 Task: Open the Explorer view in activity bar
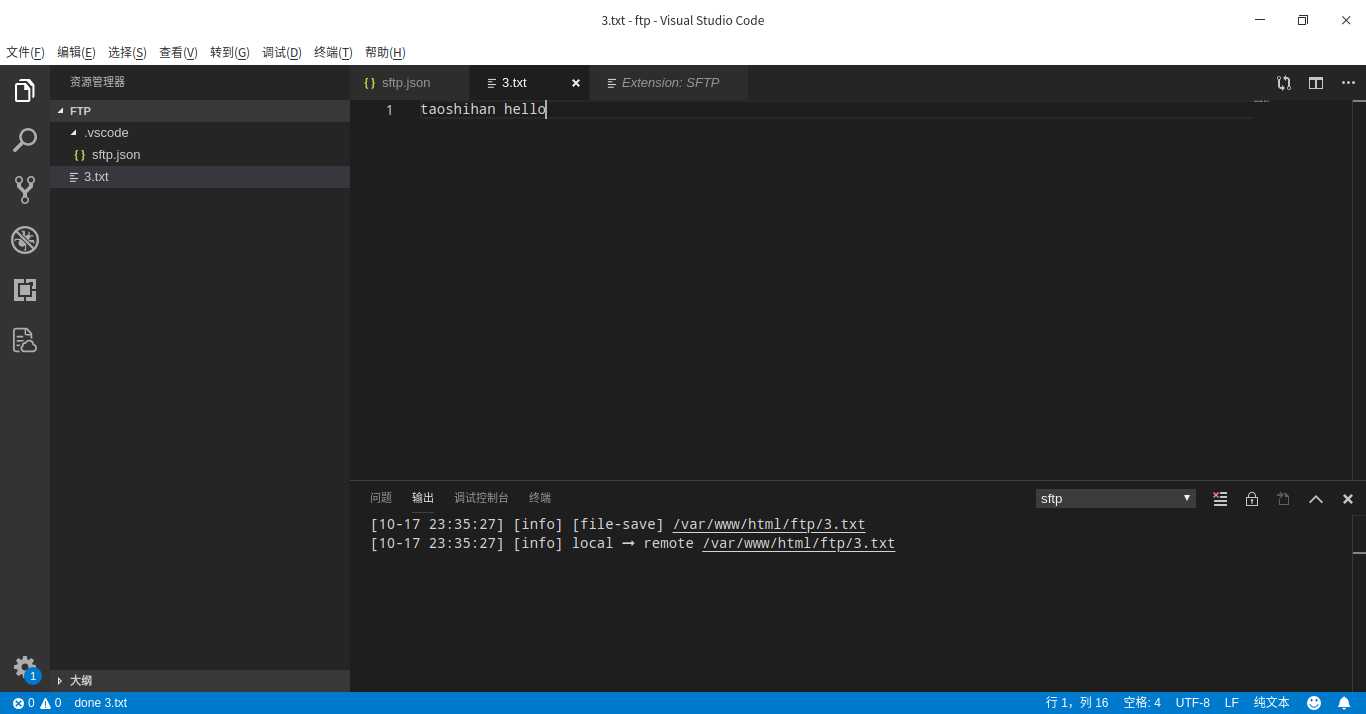25,91
